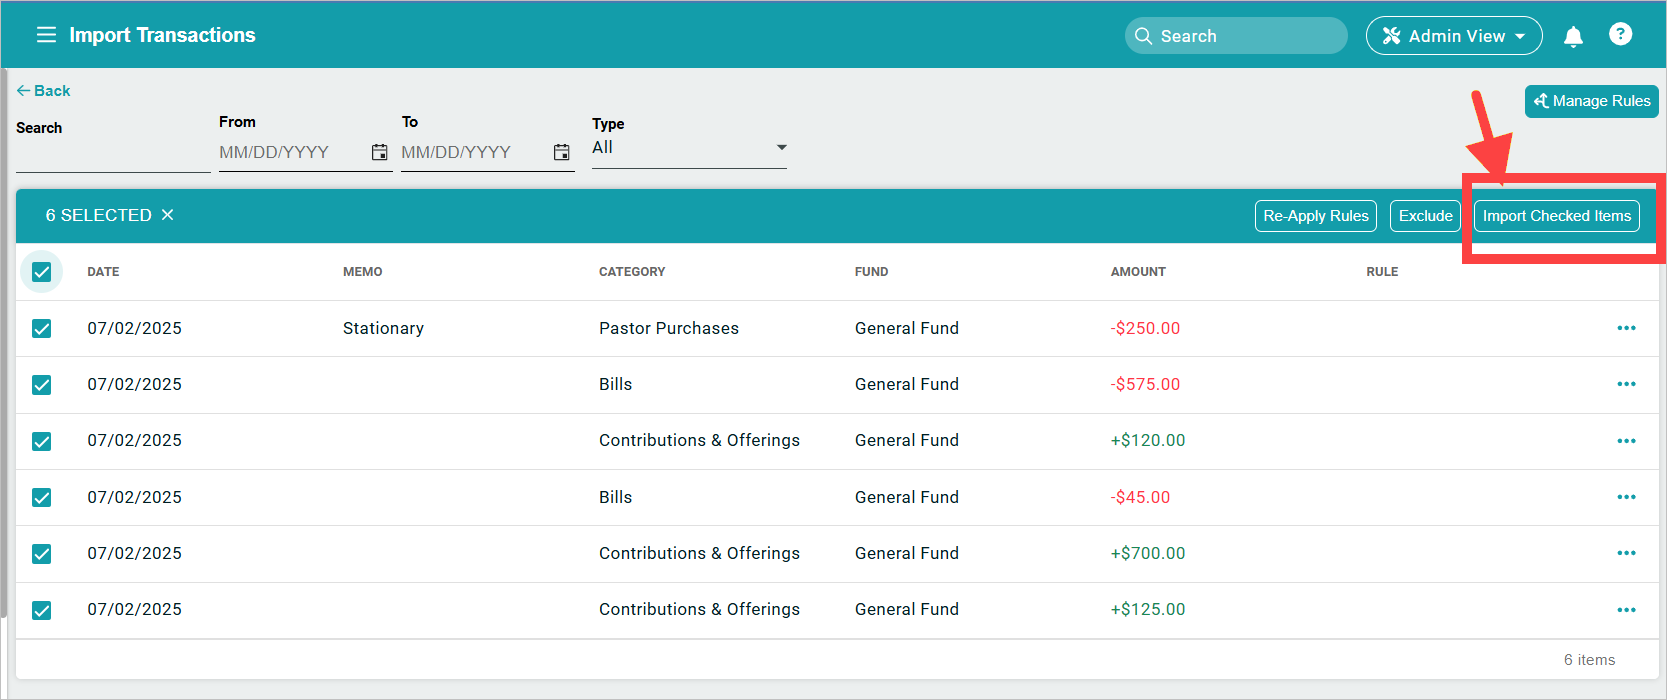Expand the Type dropdown
Screen dimensions: 1667x700
(x=689, y=148)
